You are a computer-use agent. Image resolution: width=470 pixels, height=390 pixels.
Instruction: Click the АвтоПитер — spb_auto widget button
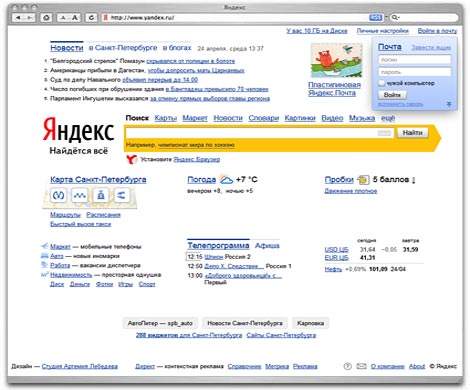click(160, 323)
